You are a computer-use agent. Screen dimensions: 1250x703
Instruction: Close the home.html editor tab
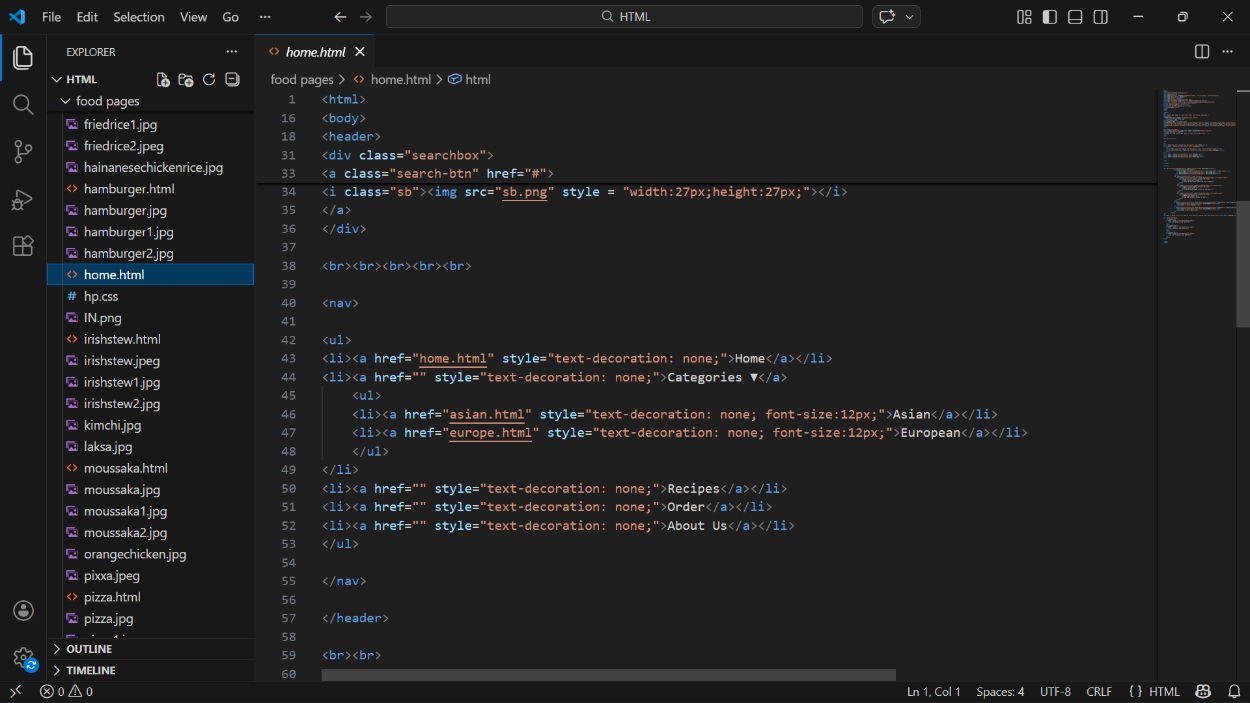(360, 52)
